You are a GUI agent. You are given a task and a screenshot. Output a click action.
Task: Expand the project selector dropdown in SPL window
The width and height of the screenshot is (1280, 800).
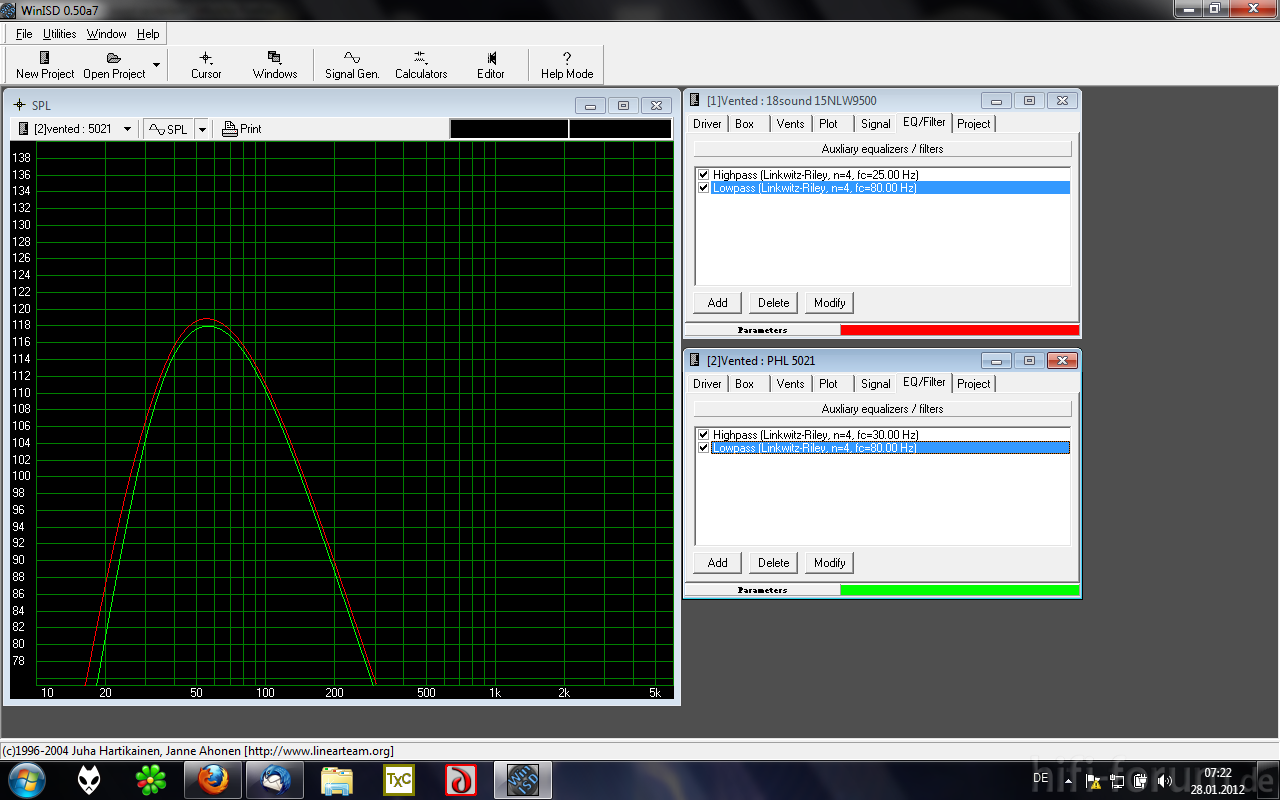click(x=127, y=129)
